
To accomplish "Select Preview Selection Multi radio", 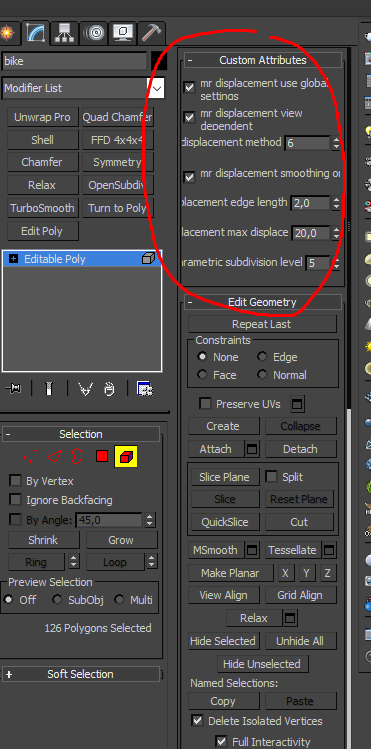I will click(x=119, y=600).
